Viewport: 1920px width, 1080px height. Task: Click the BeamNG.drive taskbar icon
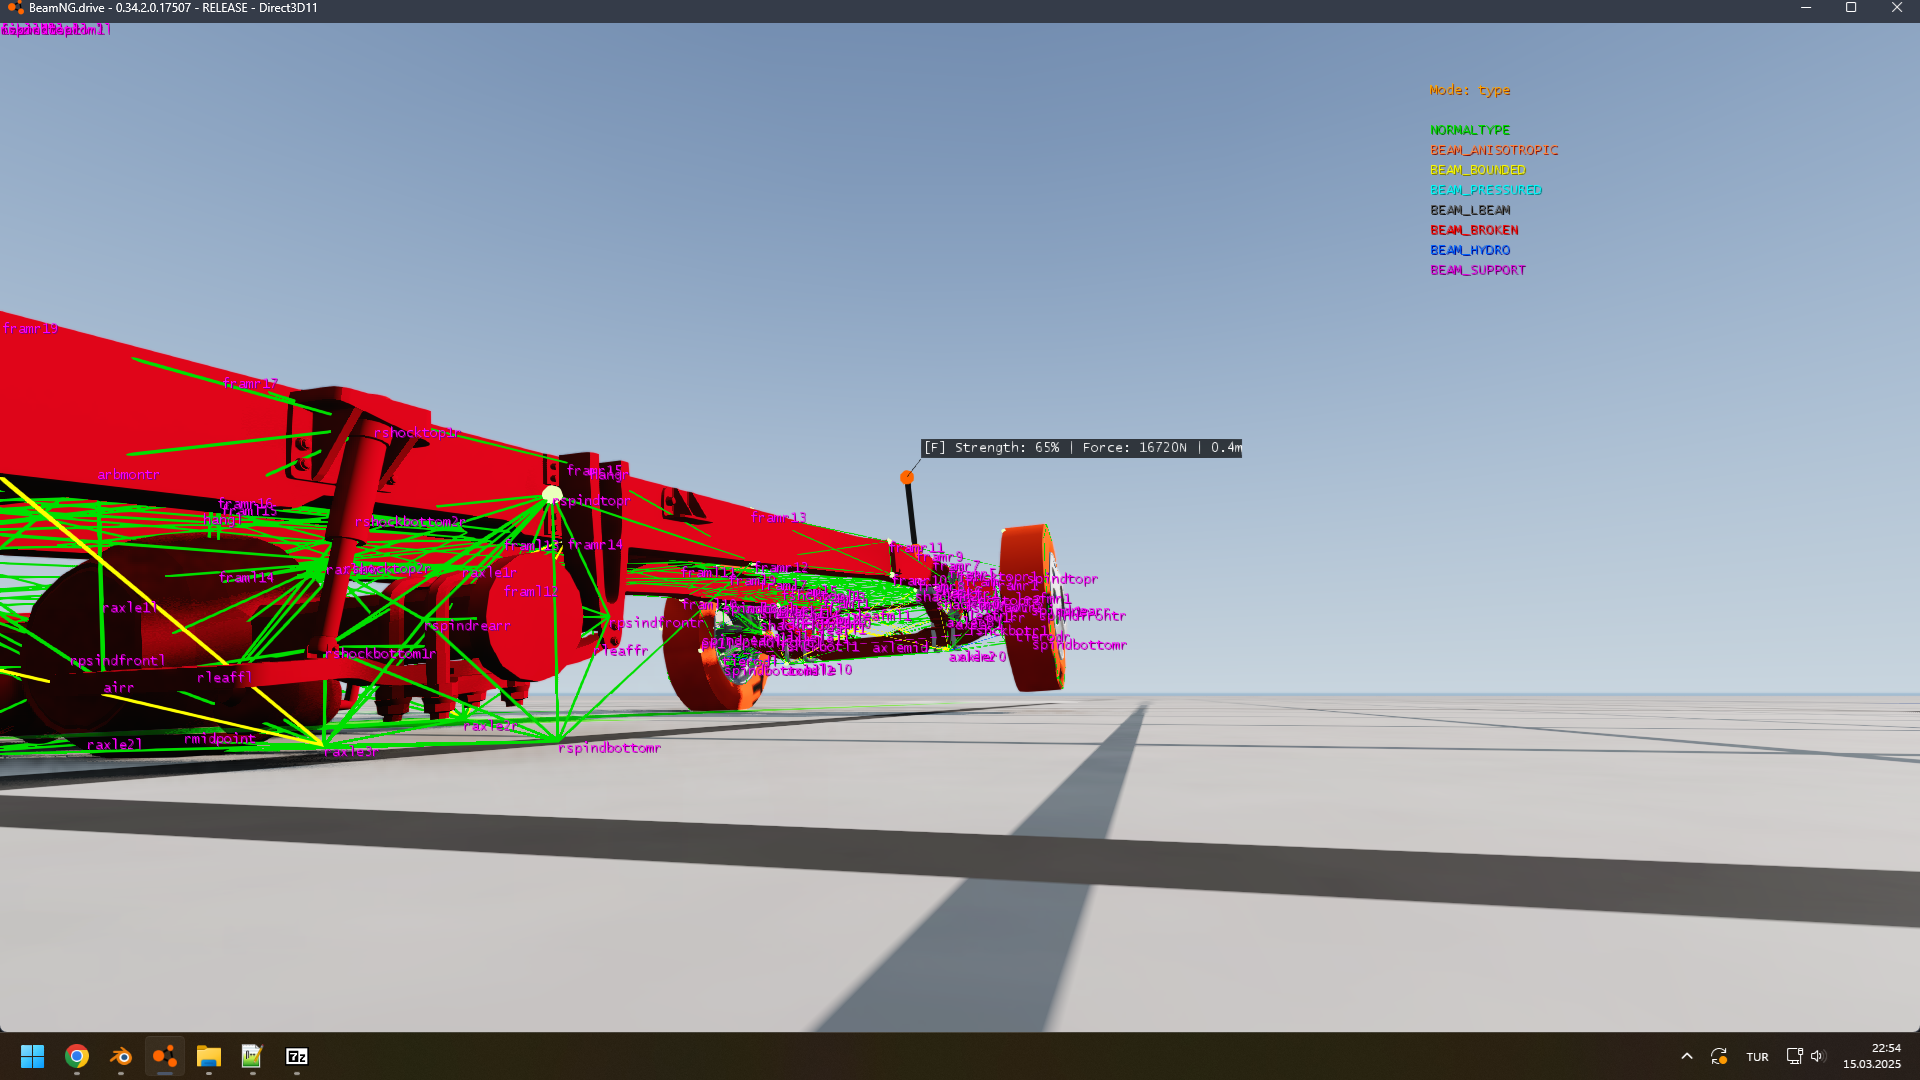[x=165, y=1056]
